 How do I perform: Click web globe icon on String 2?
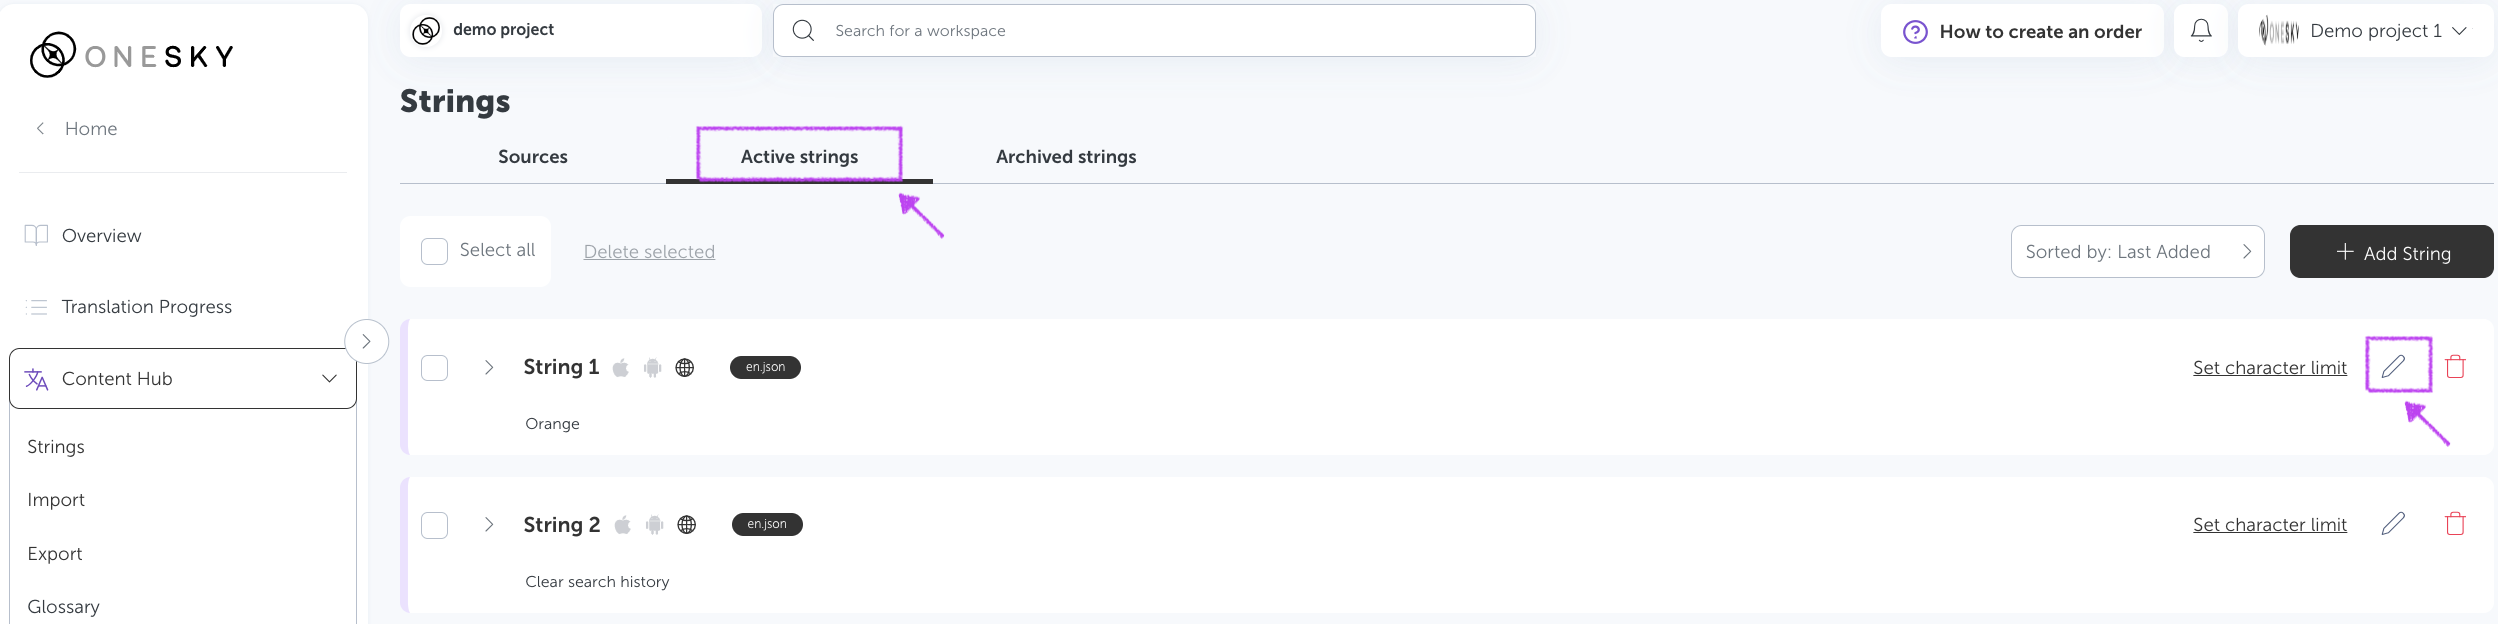coord(687,525)
